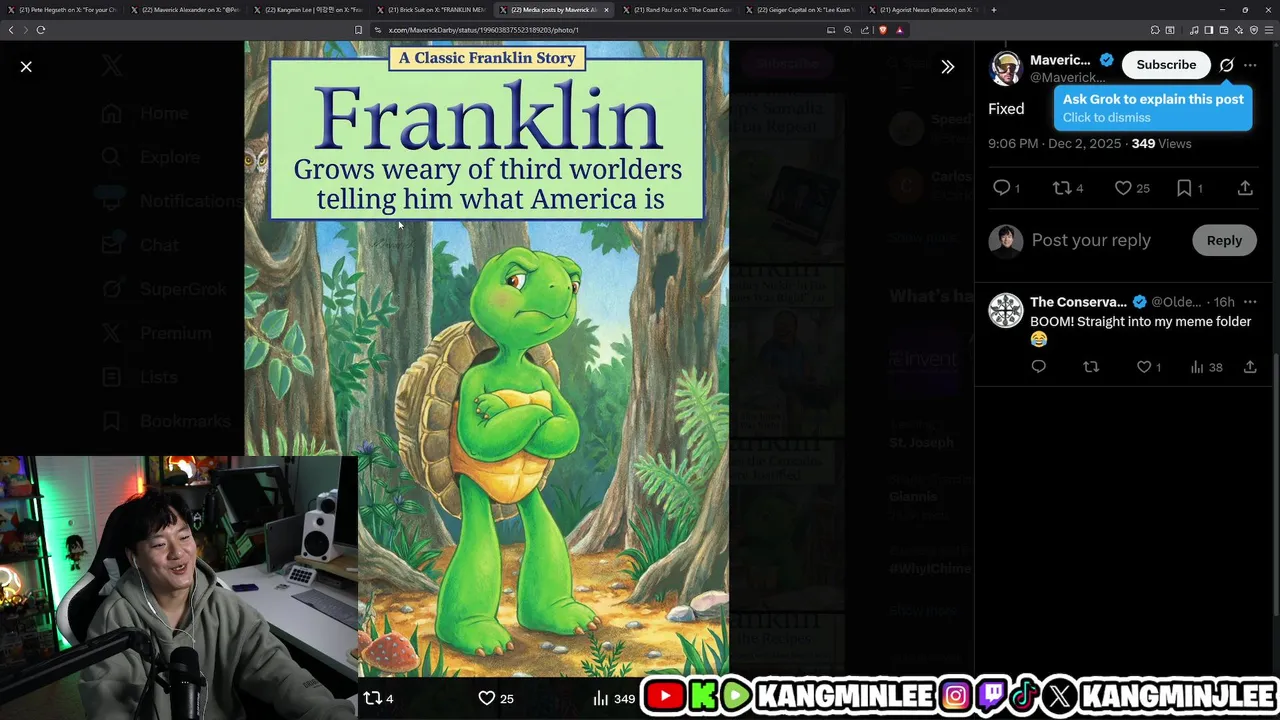Click the repost icon under the photo
This screenshot has width=1280, height=720.
372,698
